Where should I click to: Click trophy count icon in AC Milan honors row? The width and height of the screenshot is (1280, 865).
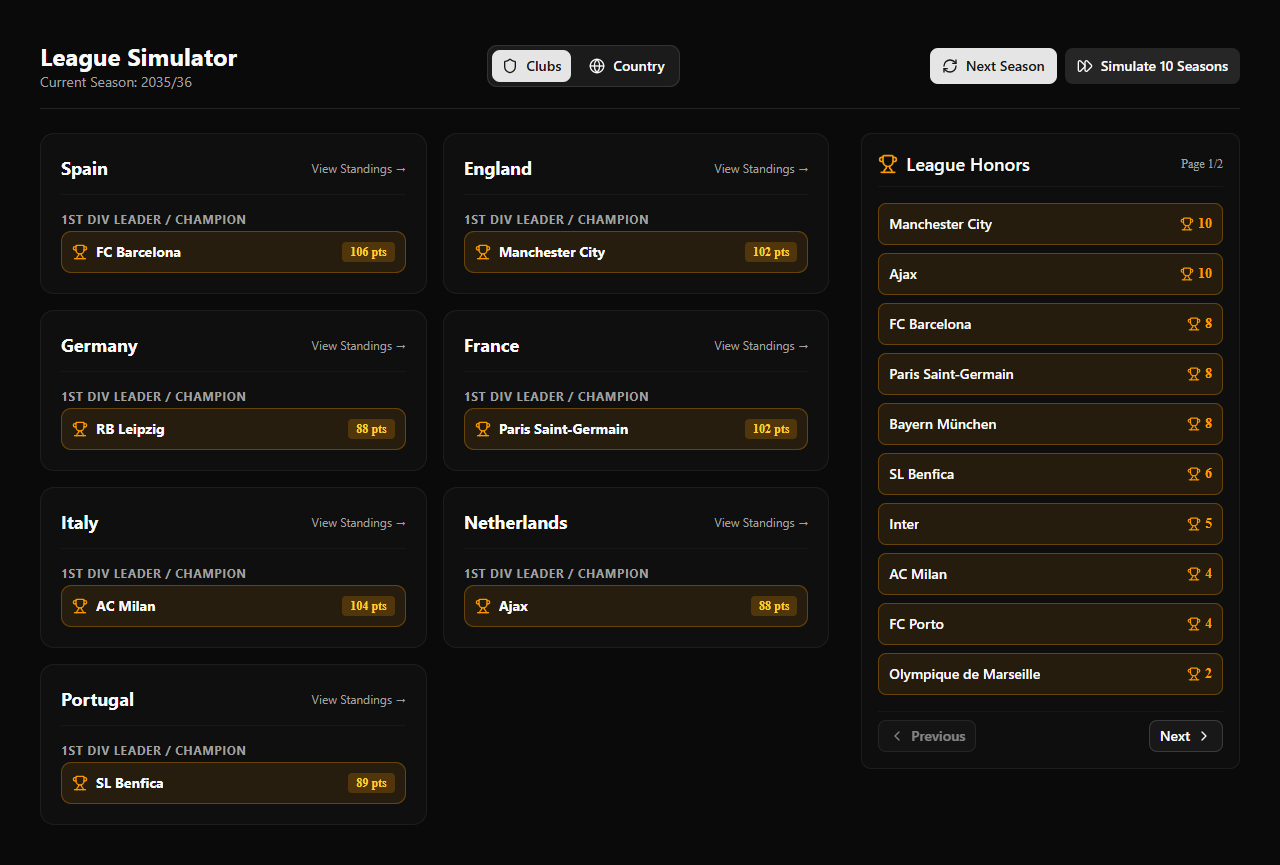pos(1193,574)
